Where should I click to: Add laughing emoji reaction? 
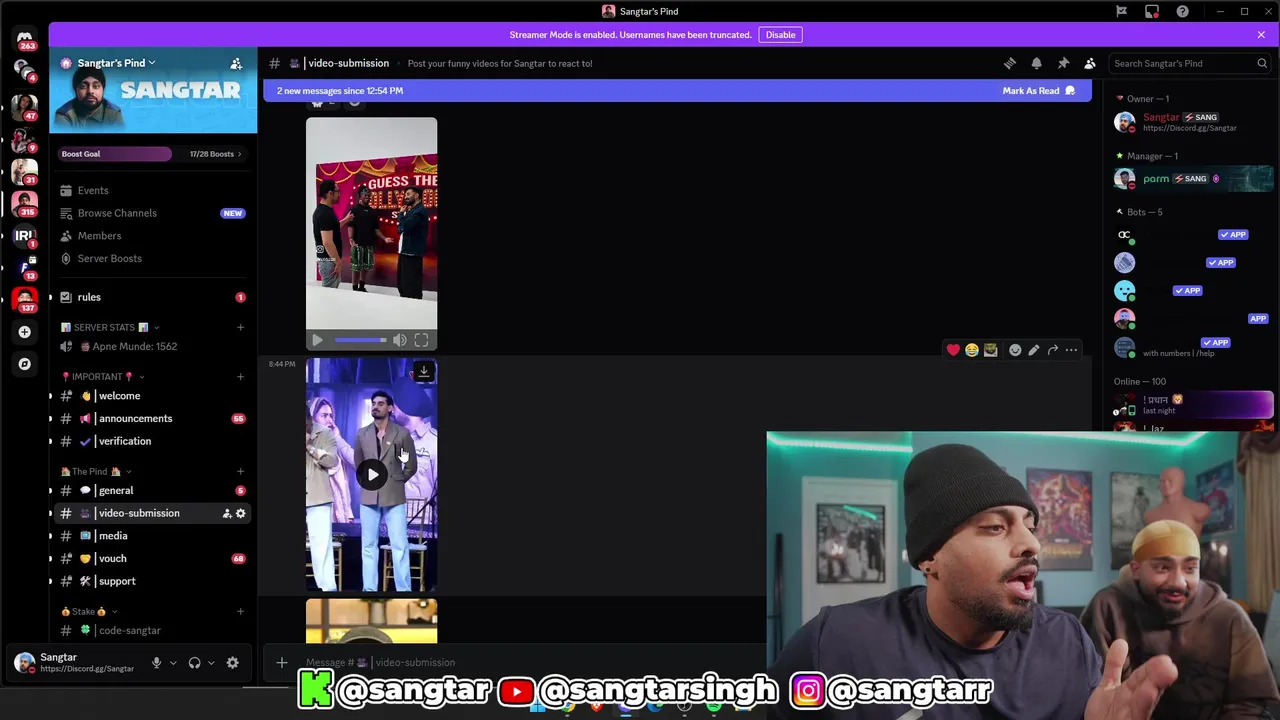[x=972, y=350]
